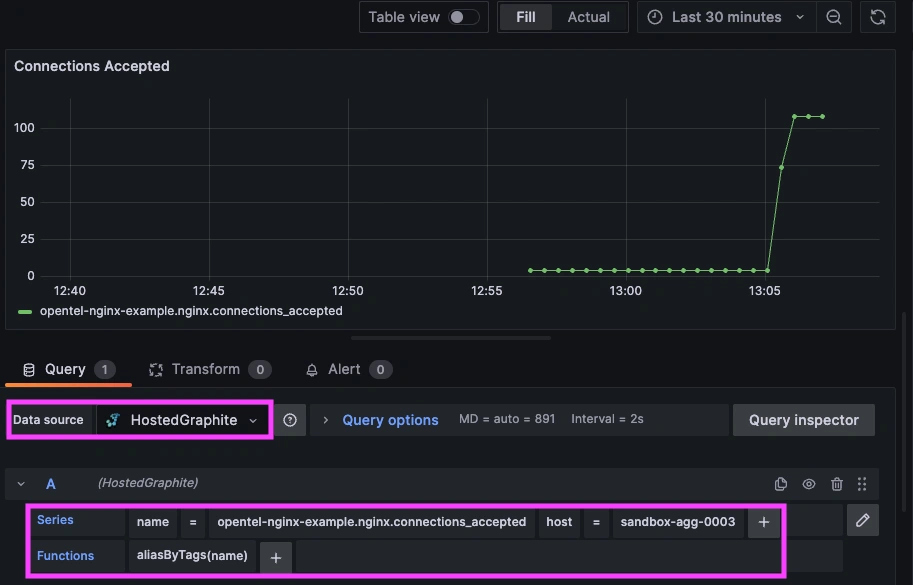Click the zoom out time range icon
This screenshot has width=913, height=585.
834,17
